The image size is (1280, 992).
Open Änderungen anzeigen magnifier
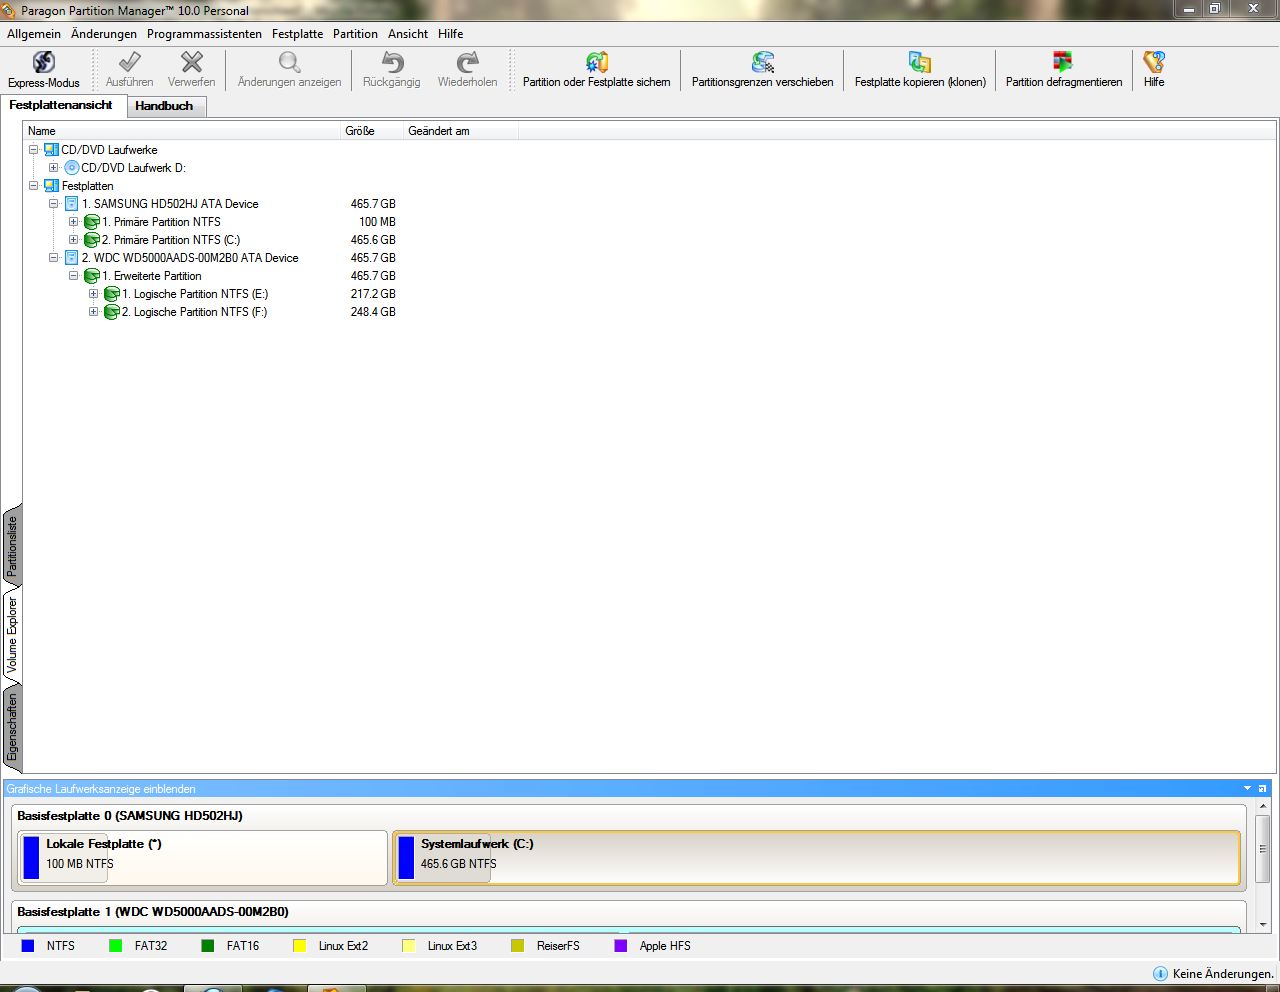click(289, 62)
